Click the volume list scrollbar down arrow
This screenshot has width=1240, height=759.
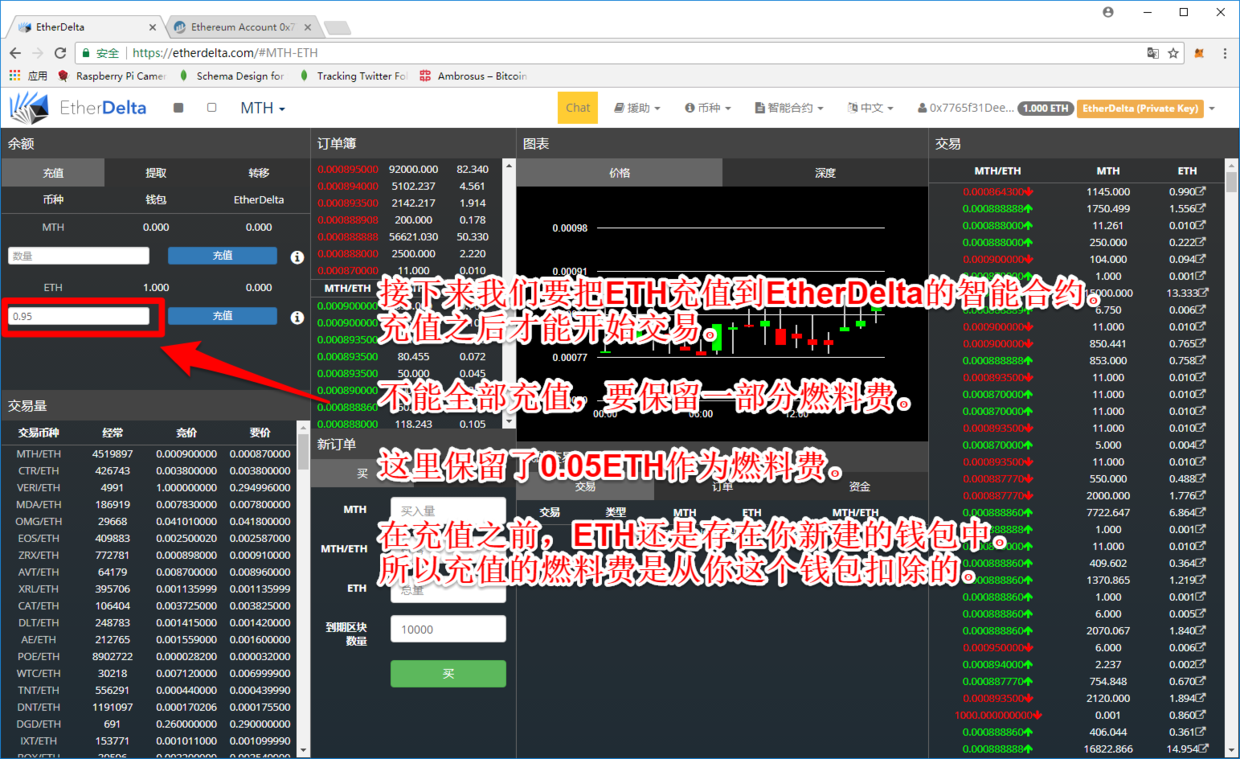[x=304, y=748]
